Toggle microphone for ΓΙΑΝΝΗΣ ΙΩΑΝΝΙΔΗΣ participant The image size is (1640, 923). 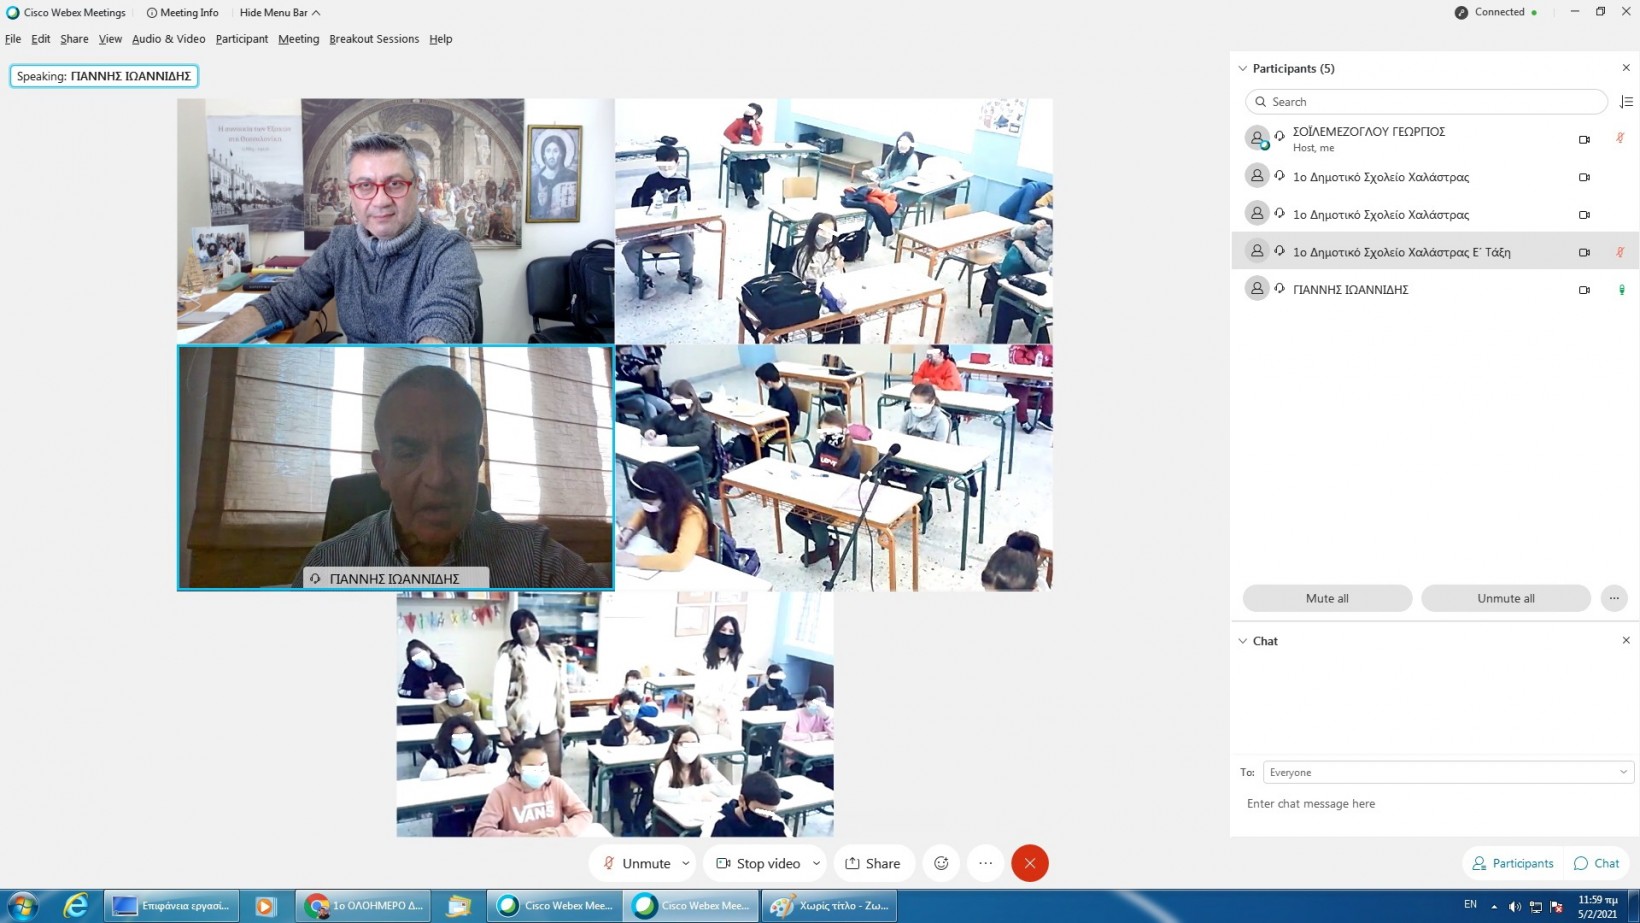(1621, 290)
